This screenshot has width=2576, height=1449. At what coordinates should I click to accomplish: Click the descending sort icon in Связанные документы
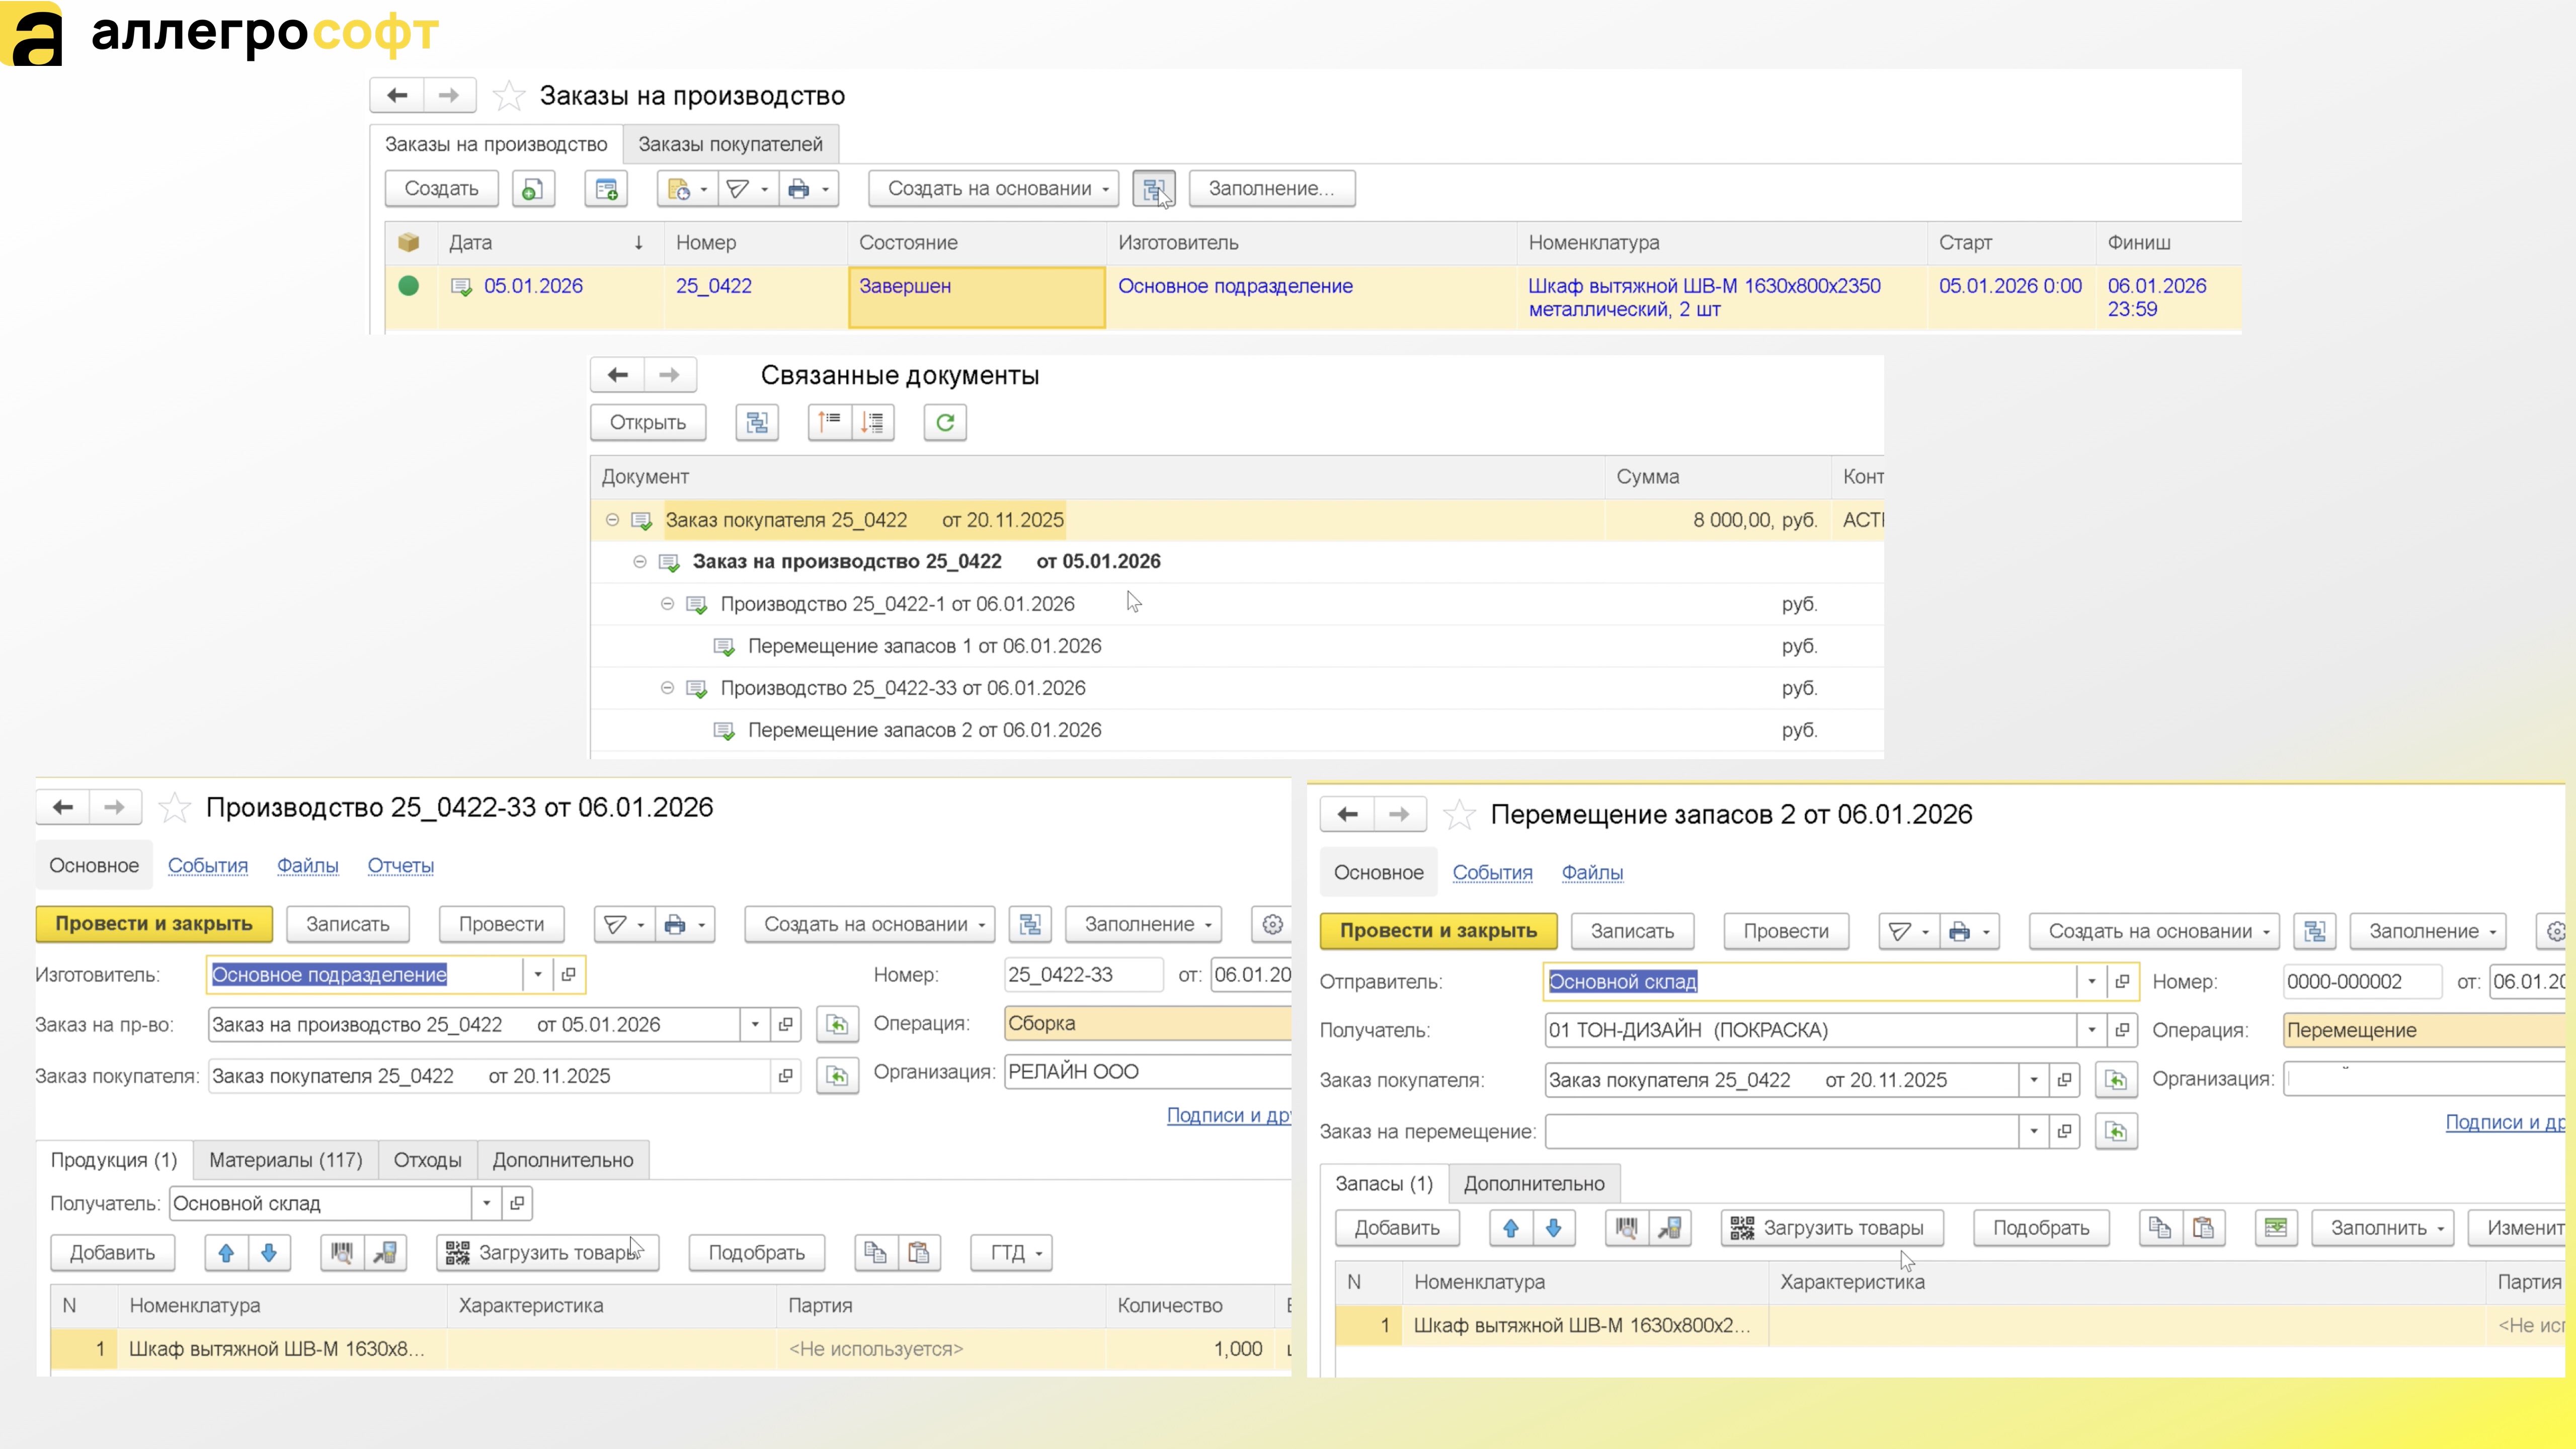click(872, 422)
